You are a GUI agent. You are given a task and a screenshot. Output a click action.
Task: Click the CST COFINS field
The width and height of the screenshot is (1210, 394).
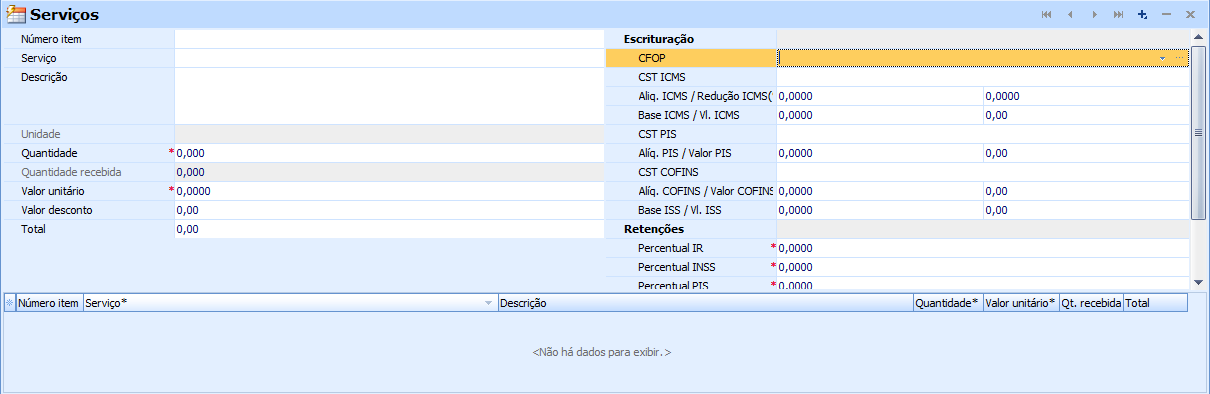(983, 172)
